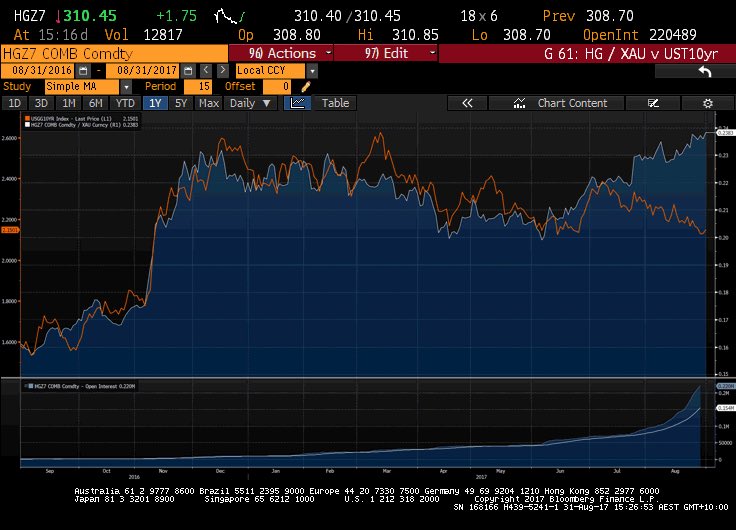Click the Study label
The width and height of the screenshot is (736, 530).
coord(17,87)
